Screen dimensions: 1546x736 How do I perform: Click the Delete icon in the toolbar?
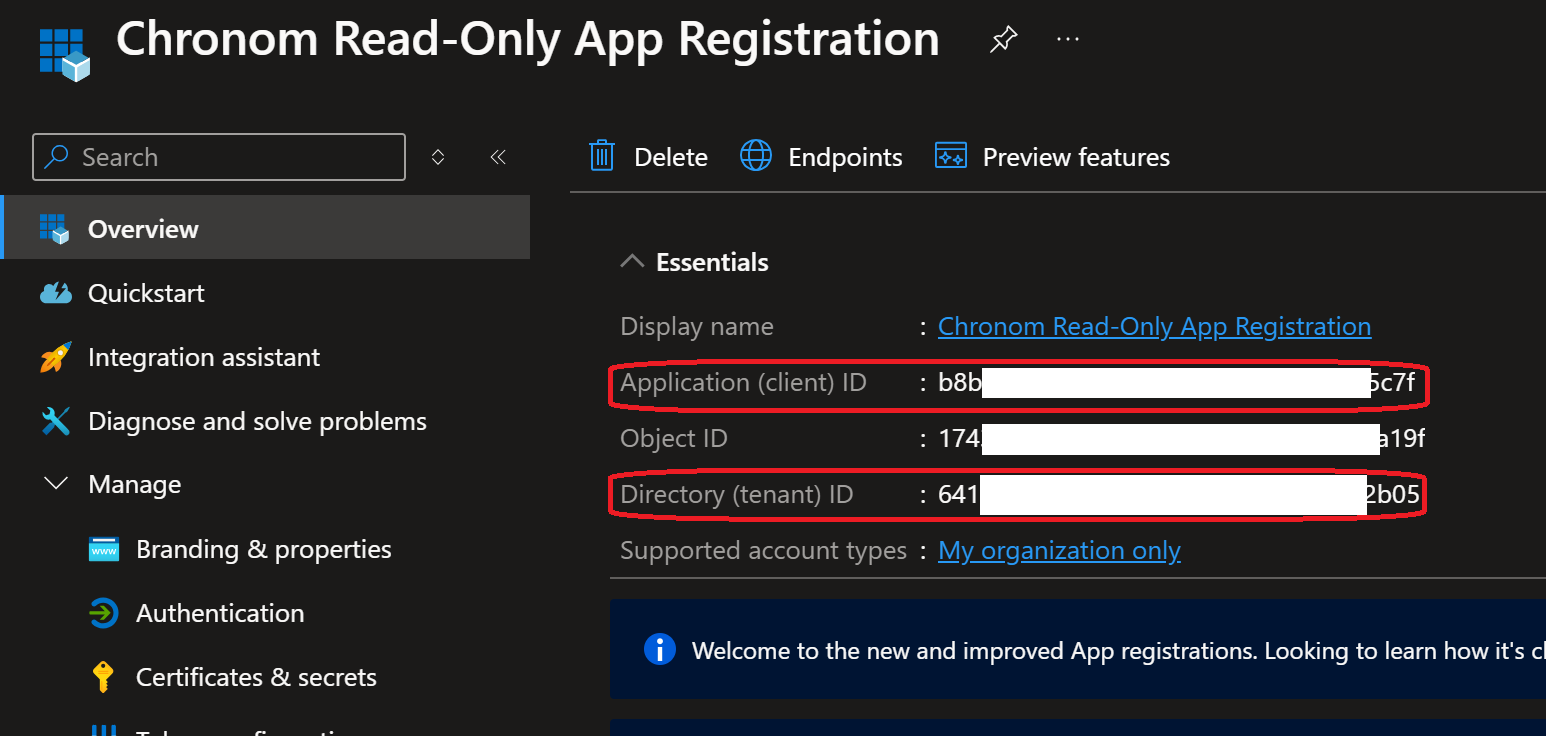[x=601, y=156]
